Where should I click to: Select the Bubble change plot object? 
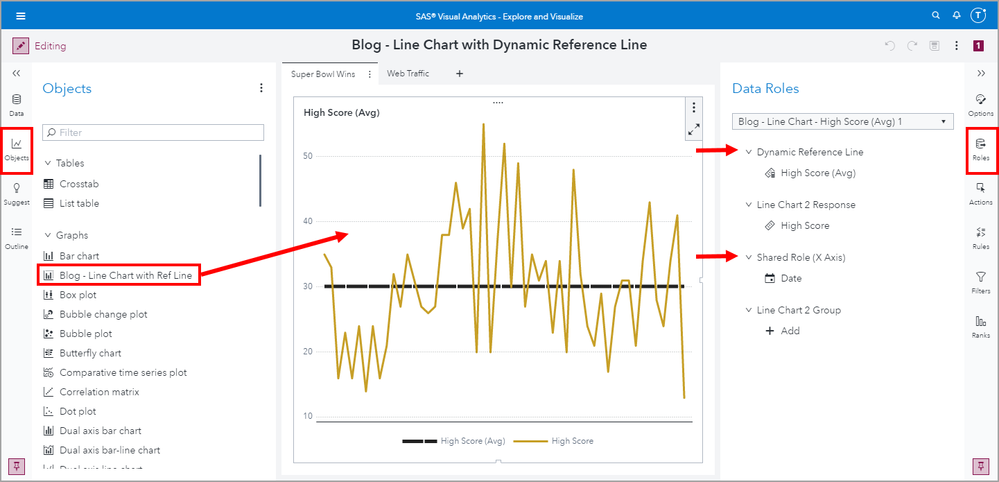click(95, 315)
